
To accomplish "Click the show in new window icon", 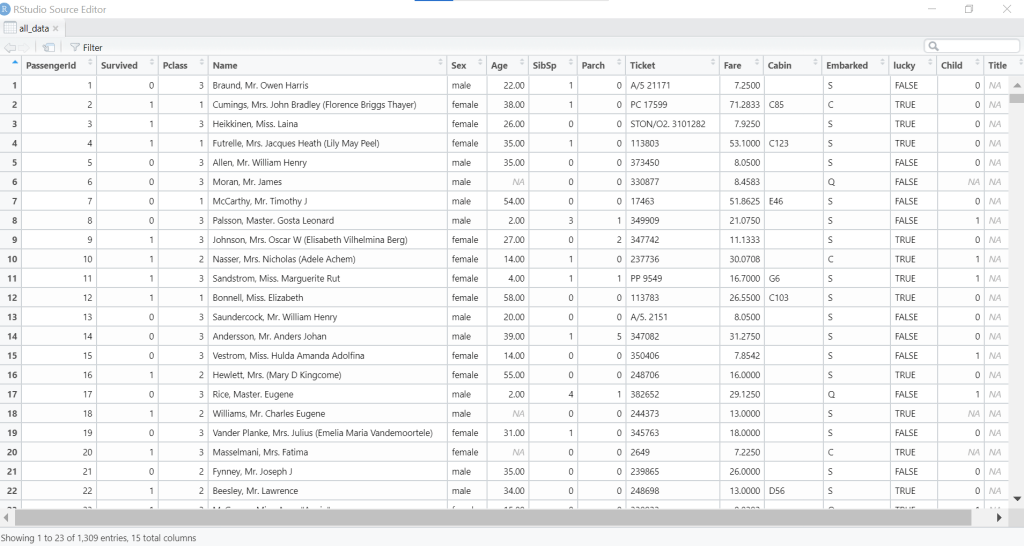I will coord(49,47).
